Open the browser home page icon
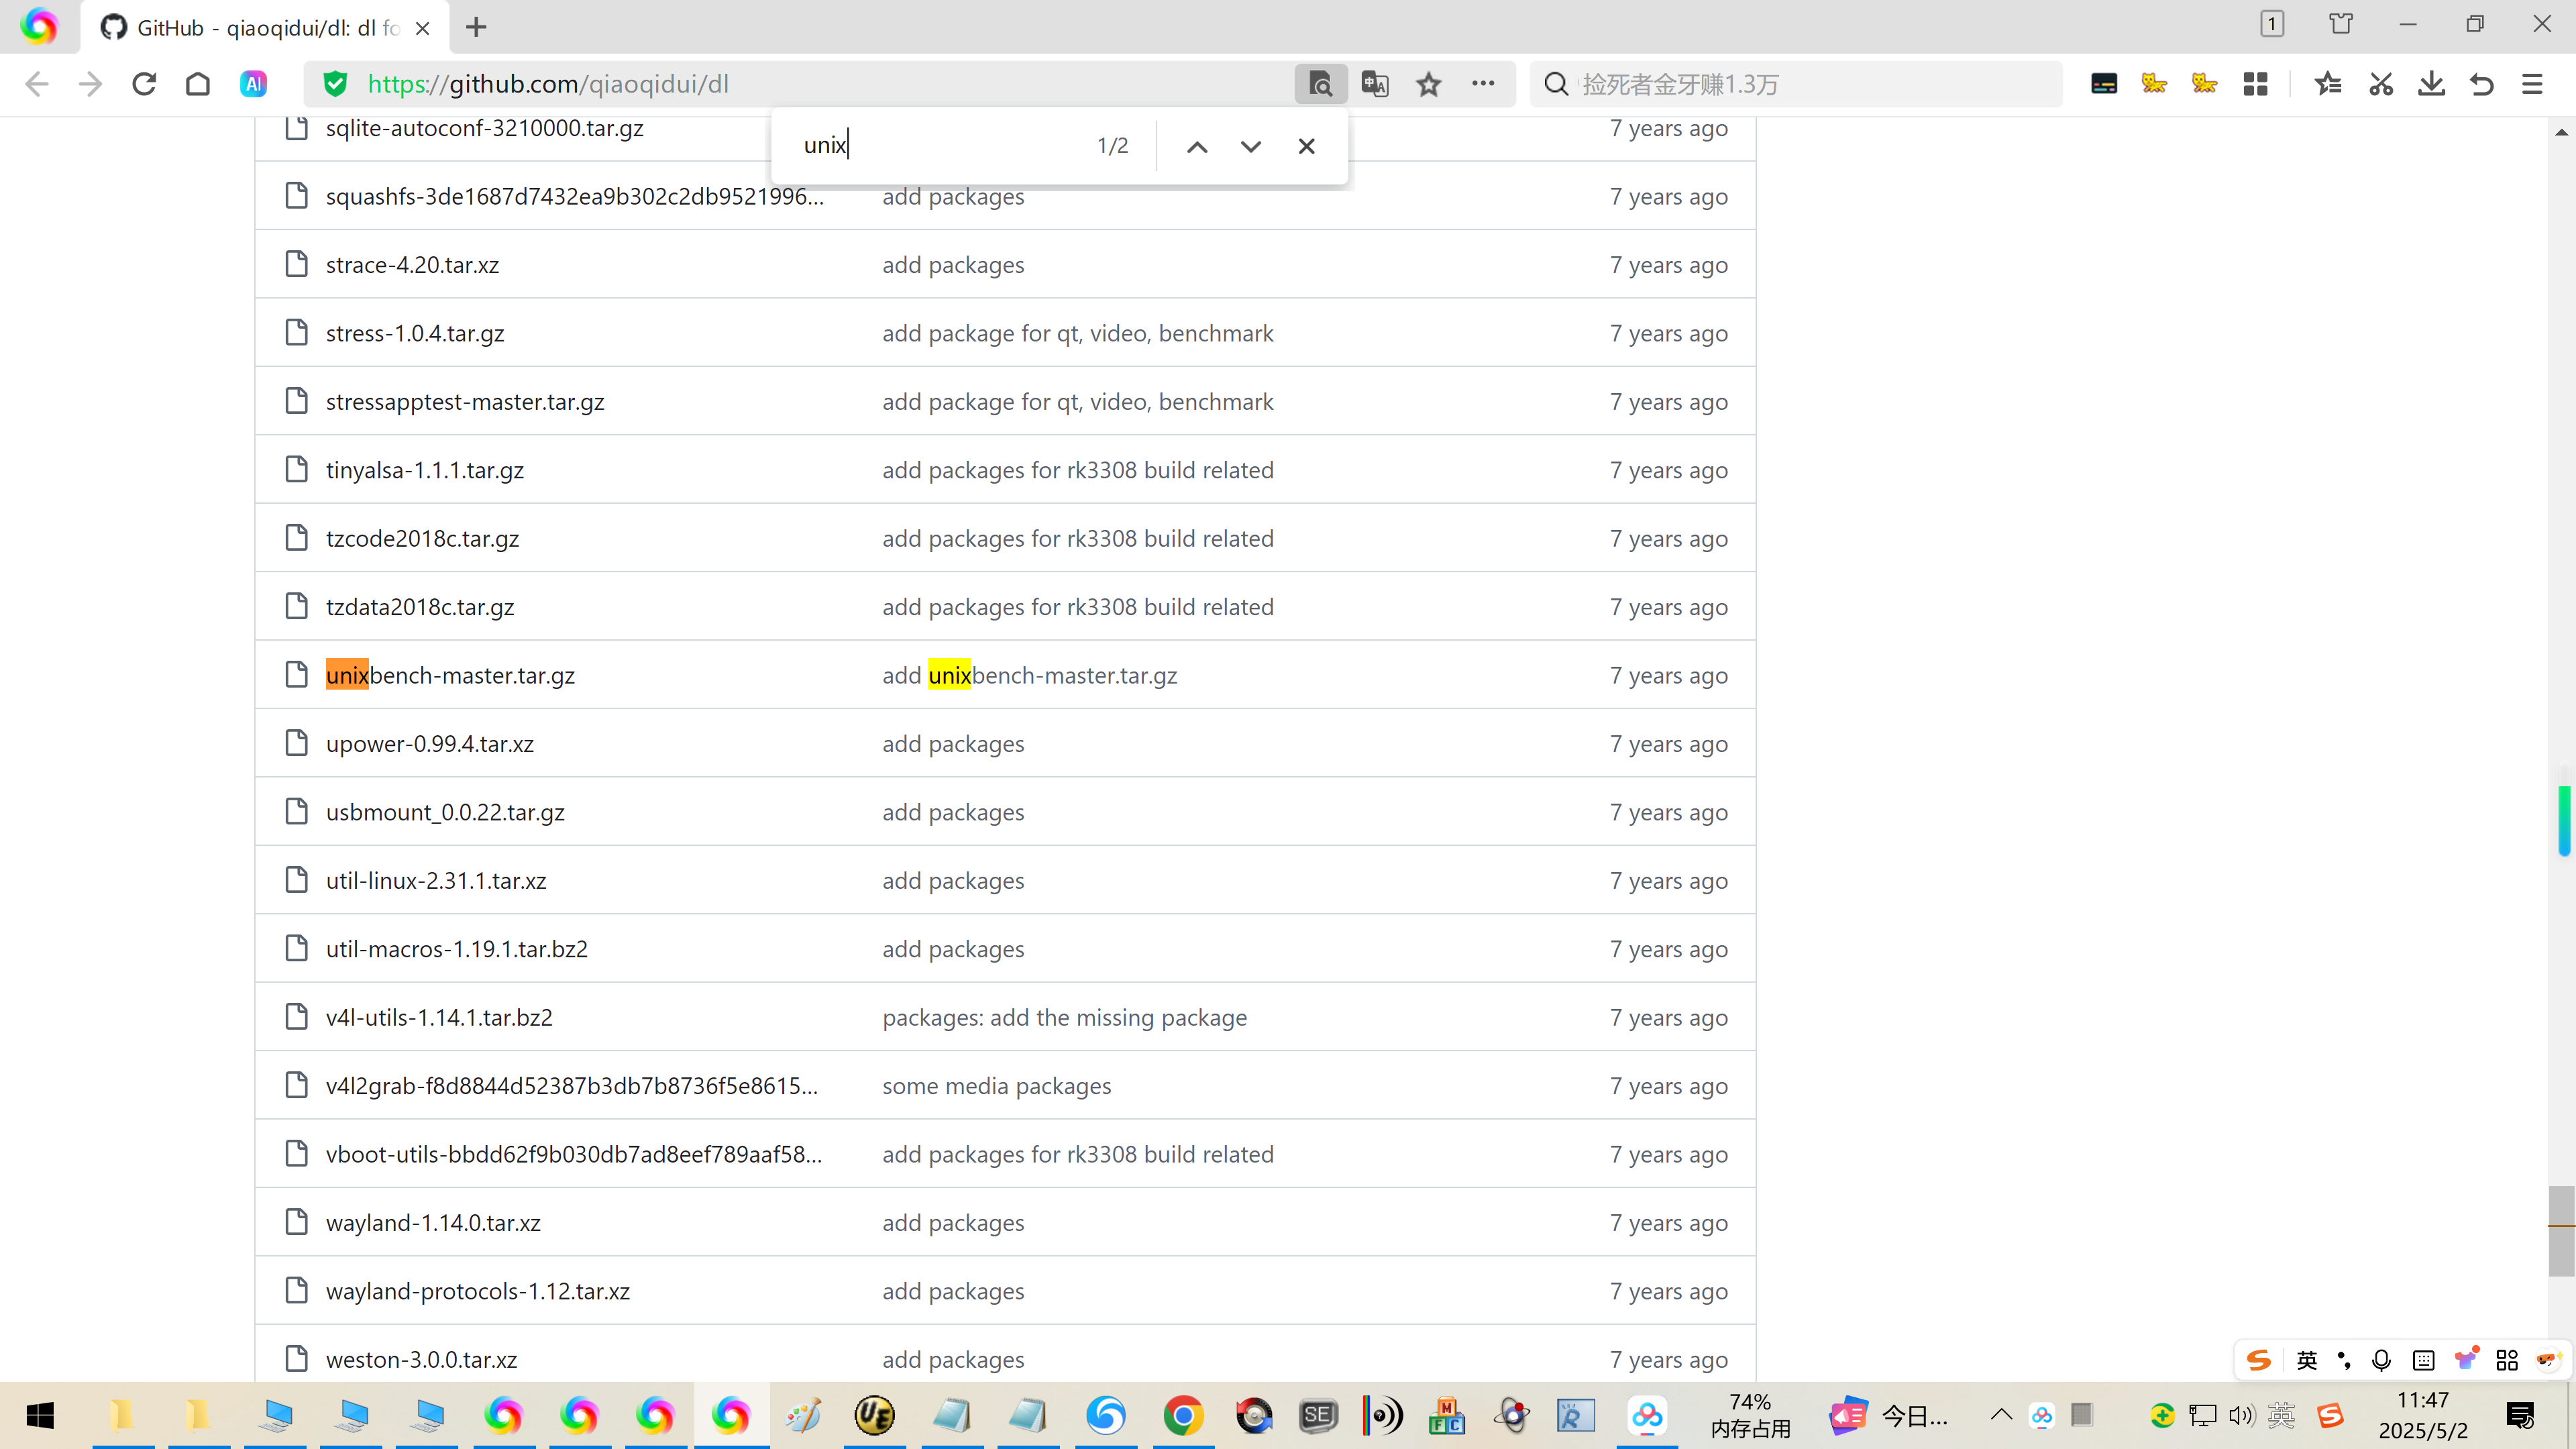The width and height of the screenshot is (2576, 1449). pyautogui.click(x=198, y=84)
